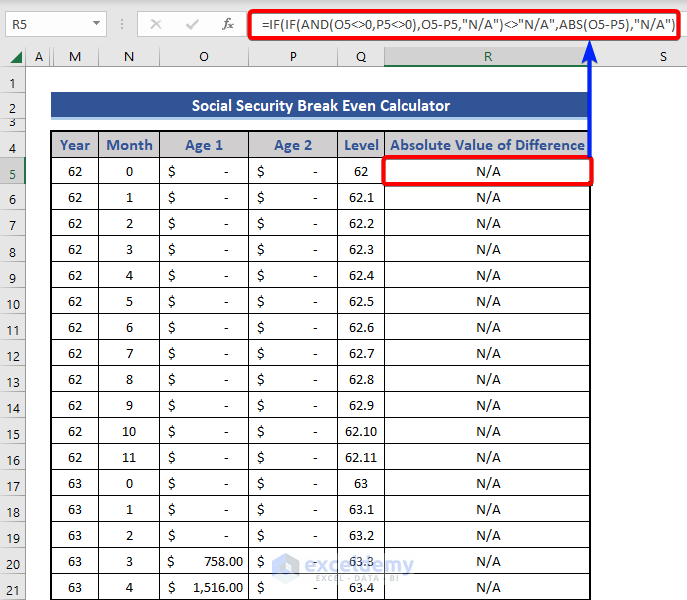Click the Age 2 header cell

[293, 145]
